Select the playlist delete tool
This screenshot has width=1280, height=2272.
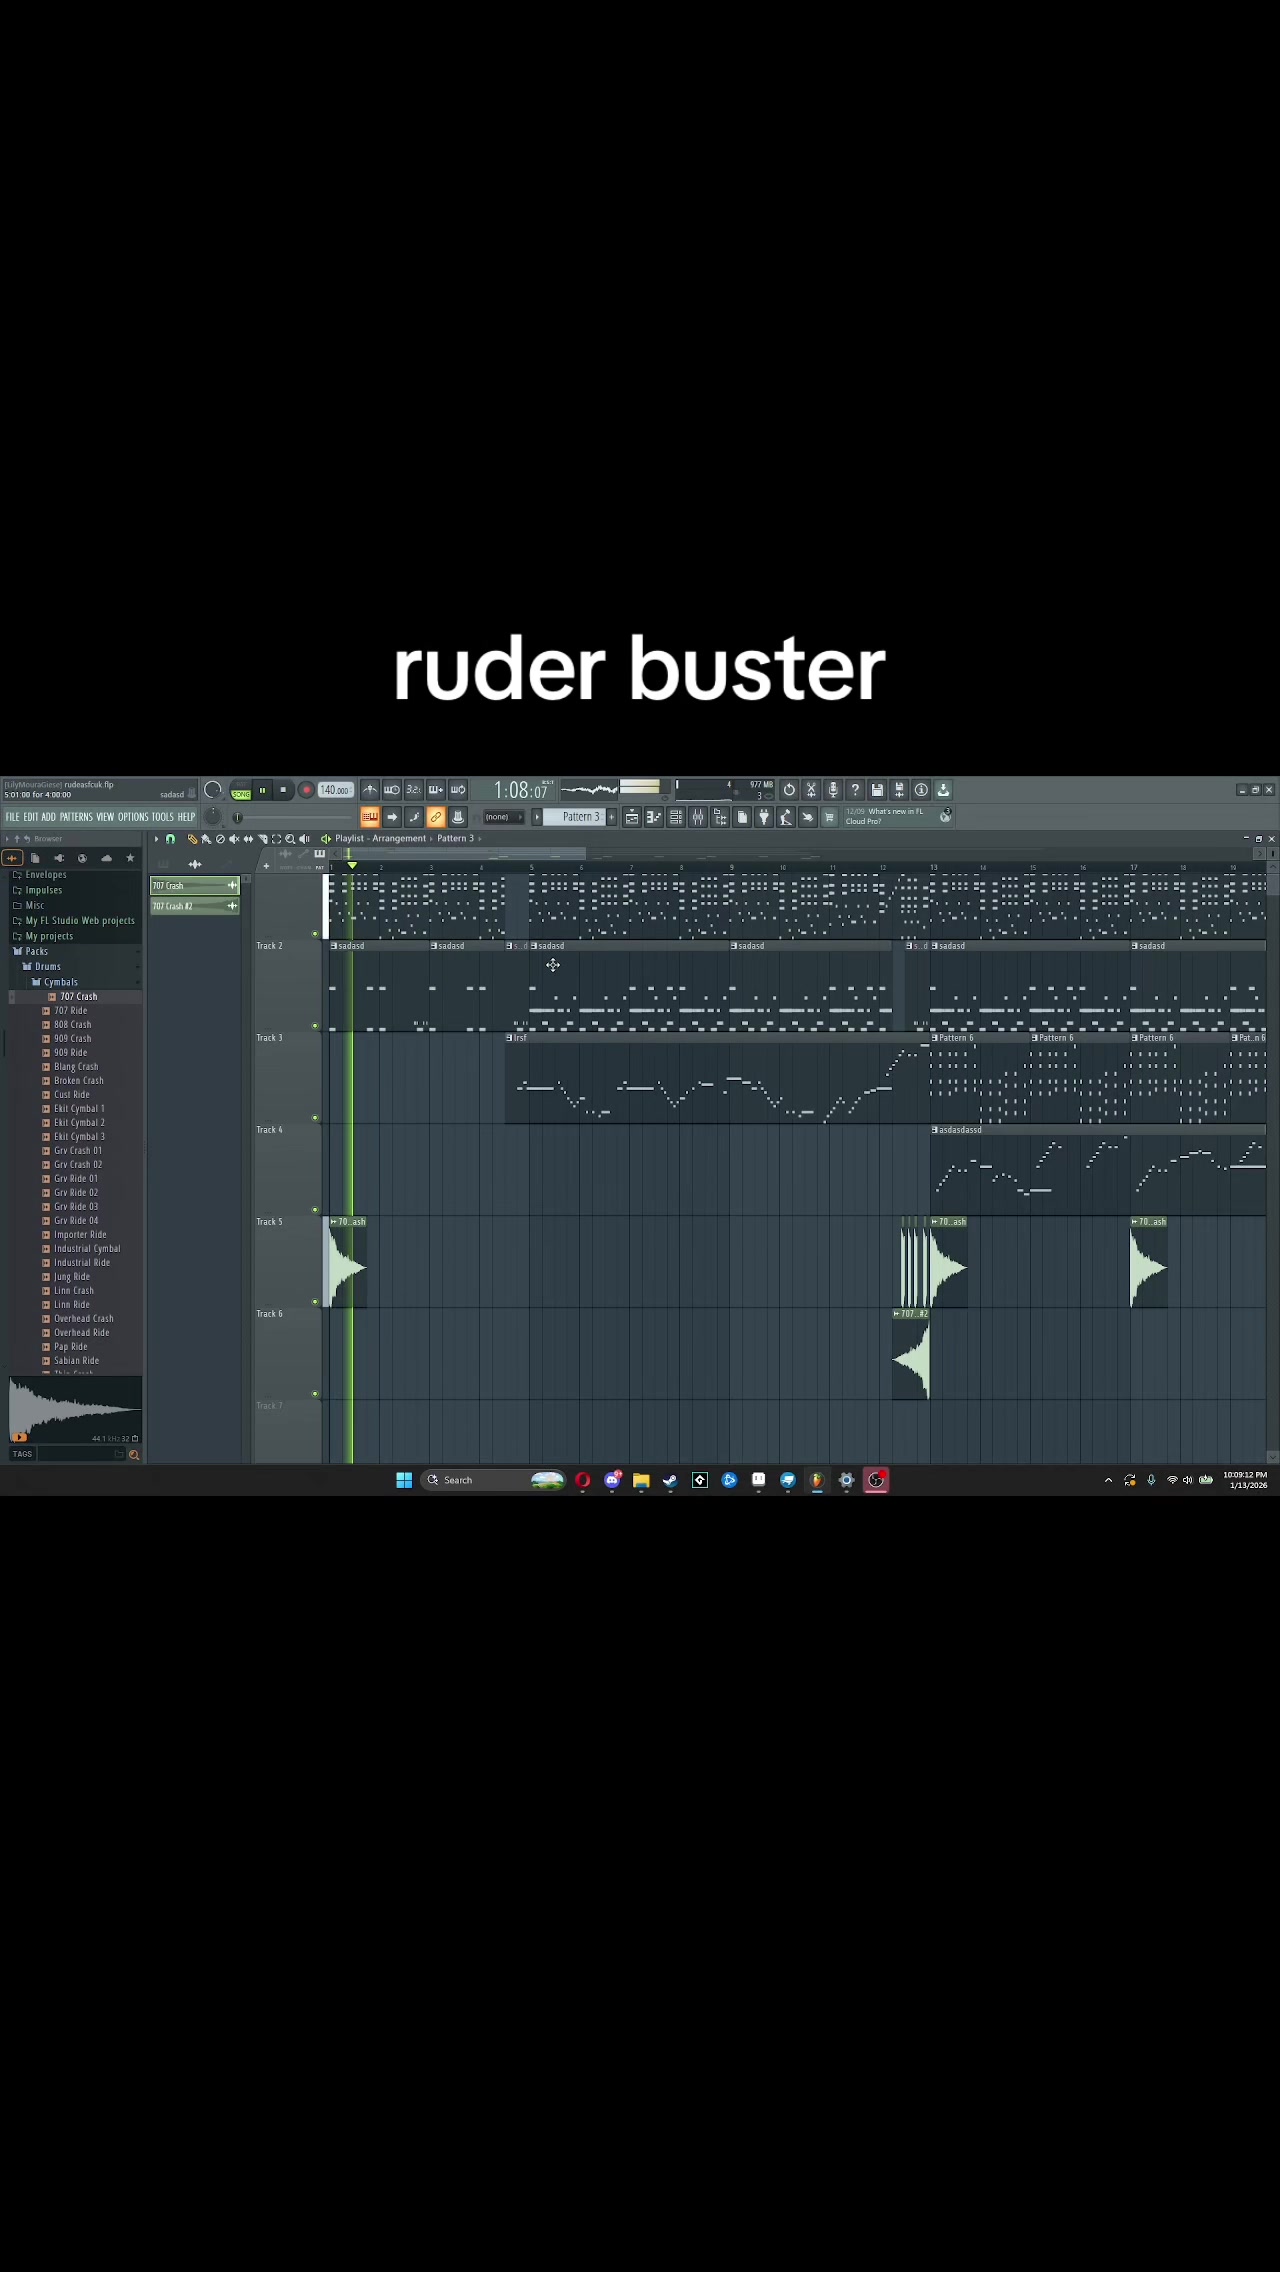click(x=220, y=839)
